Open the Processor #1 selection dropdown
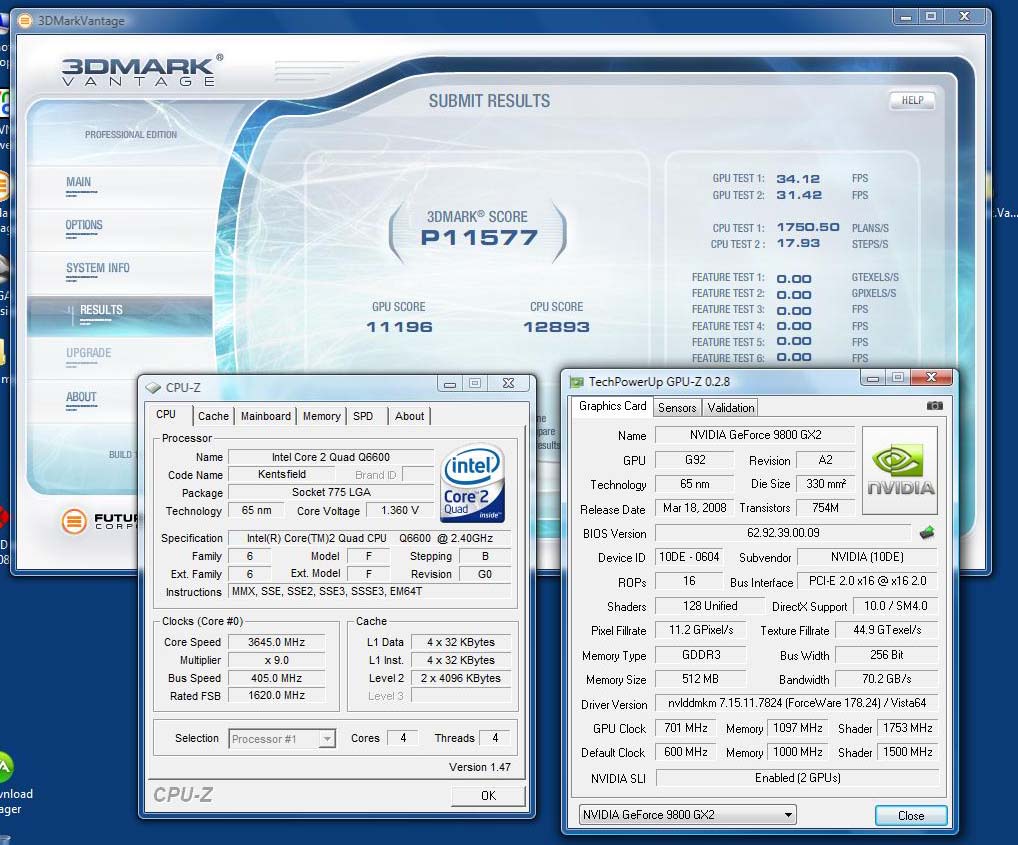 pos(282,739)
